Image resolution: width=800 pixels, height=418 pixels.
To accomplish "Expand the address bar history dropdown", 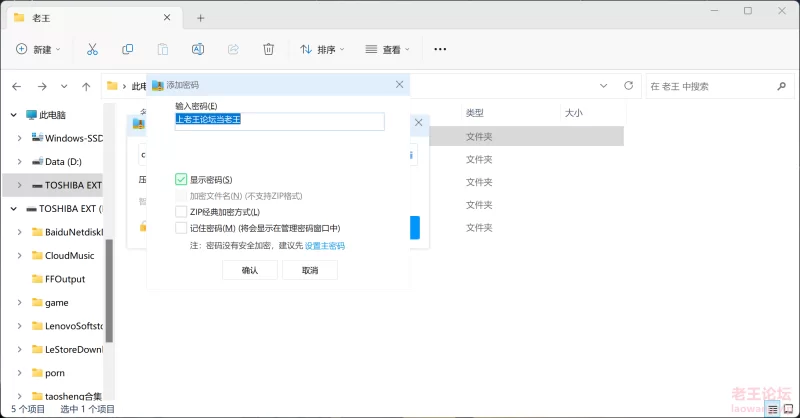I will click(x=604, y=86).
